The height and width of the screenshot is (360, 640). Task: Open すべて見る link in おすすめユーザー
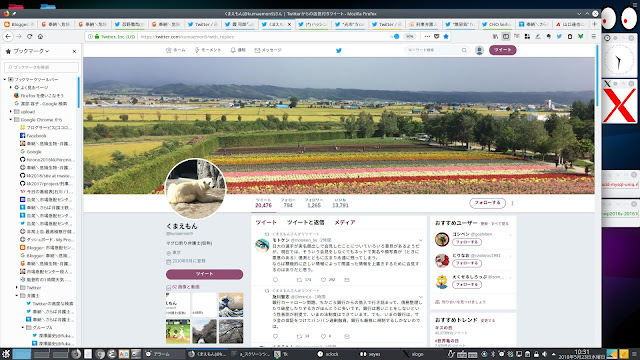pyautogui.click(x=500, y=224)
